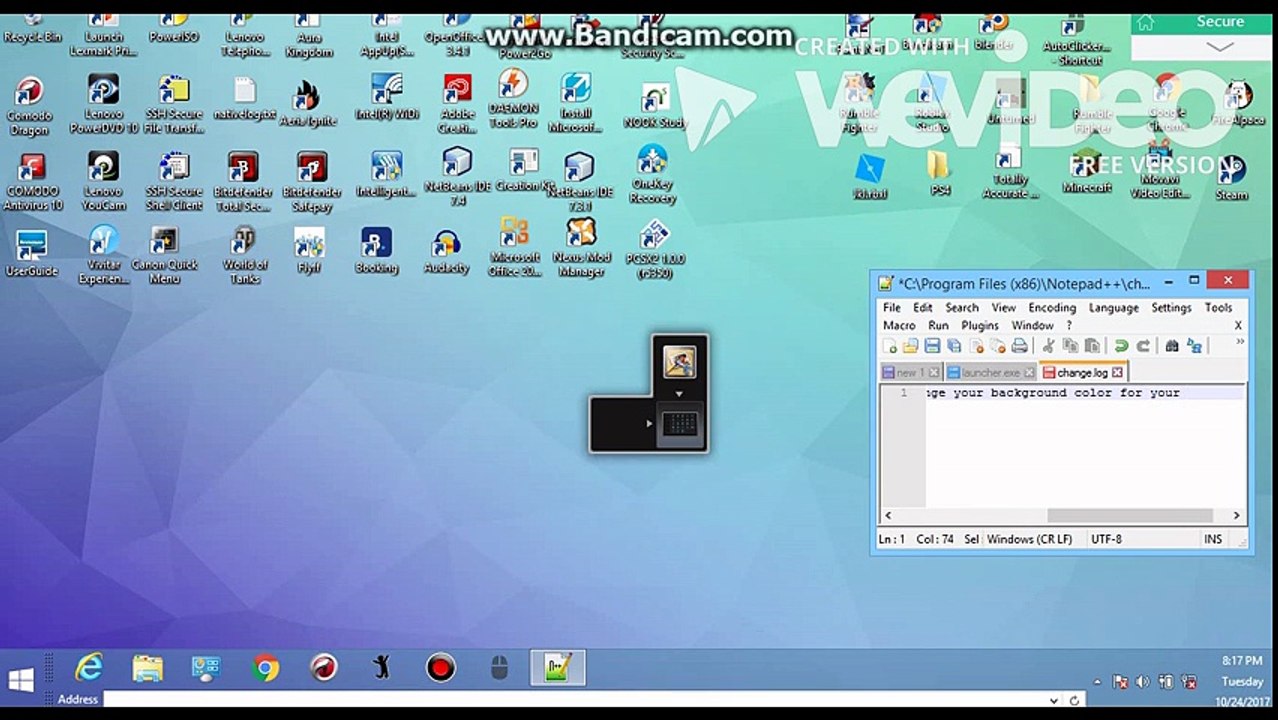1278x720 pixels.
Task: Click the UTF-8 encoding status bar entry
Action: pyautogui.click(x=1106, y=539)
